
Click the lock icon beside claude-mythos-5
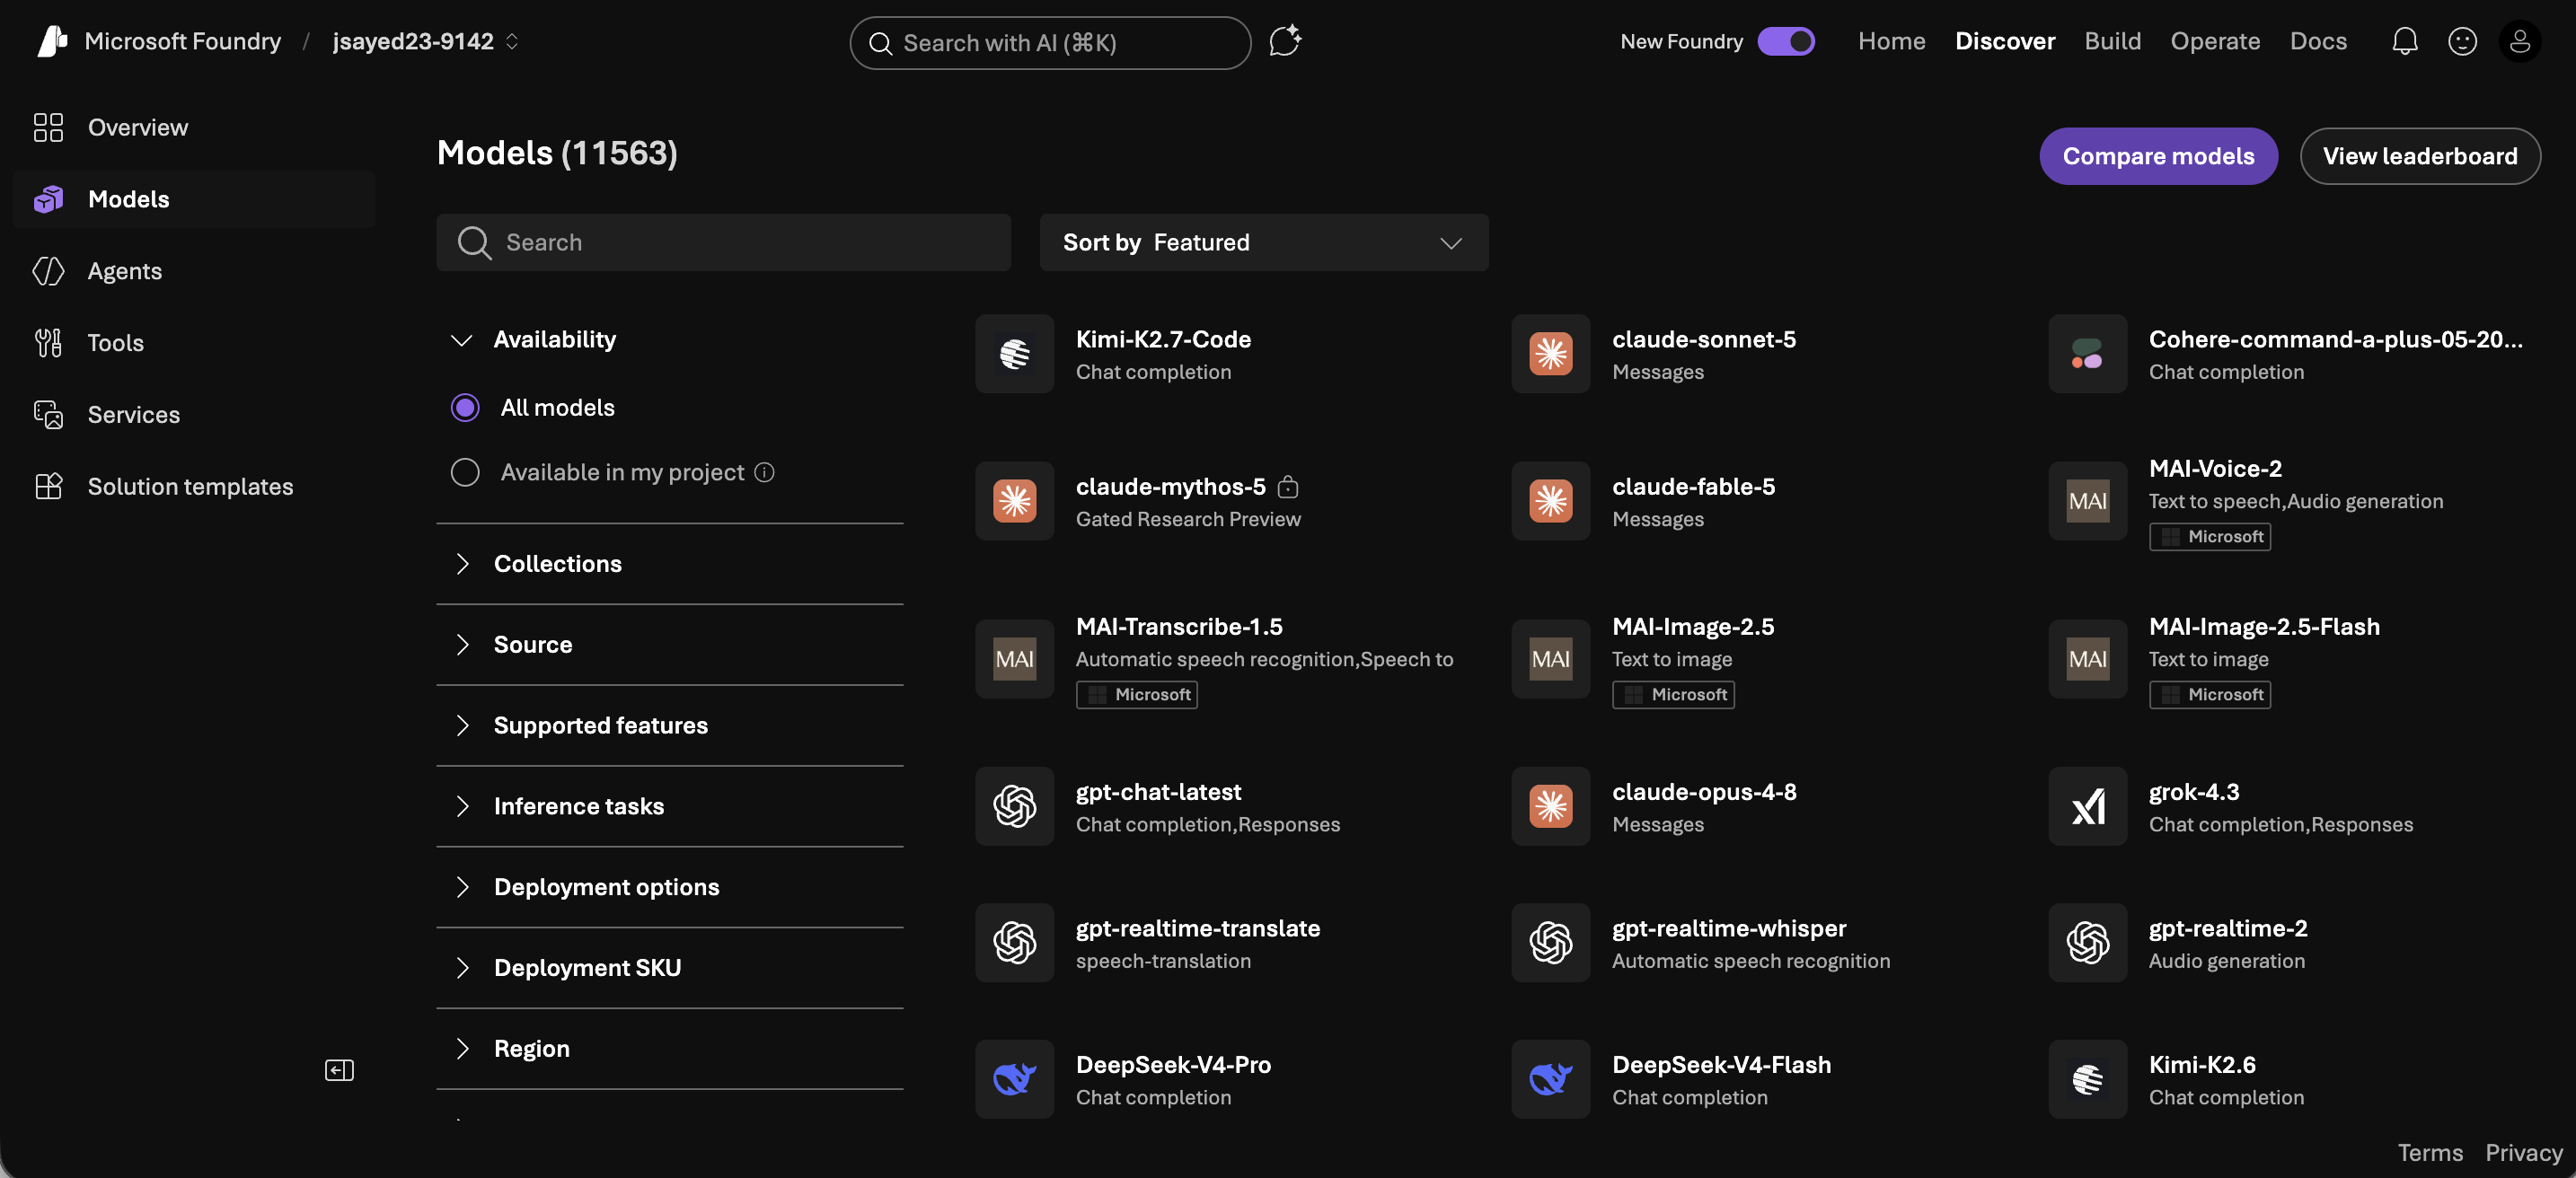(1288, 487)
